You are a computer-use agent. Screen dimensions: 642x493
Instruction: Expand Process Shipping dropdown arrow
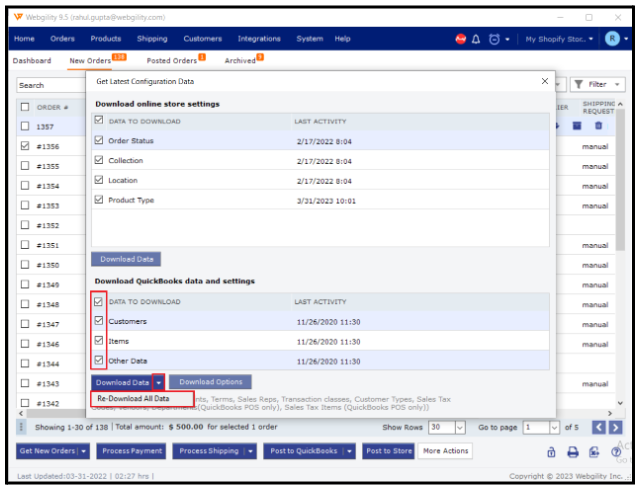point(250,451)
